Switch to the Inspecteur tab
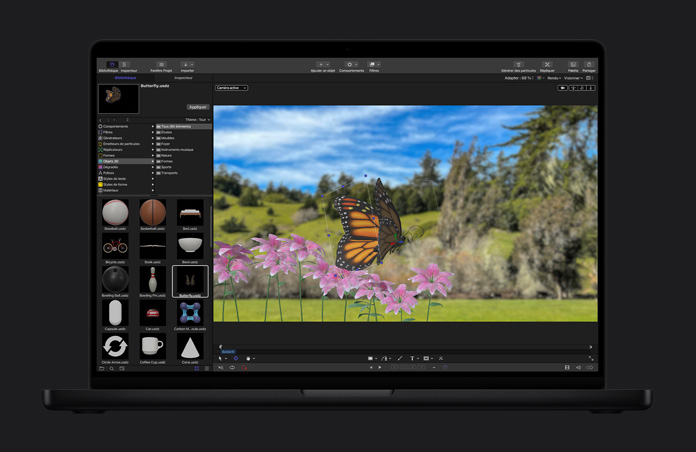 (x=183, y=78)
